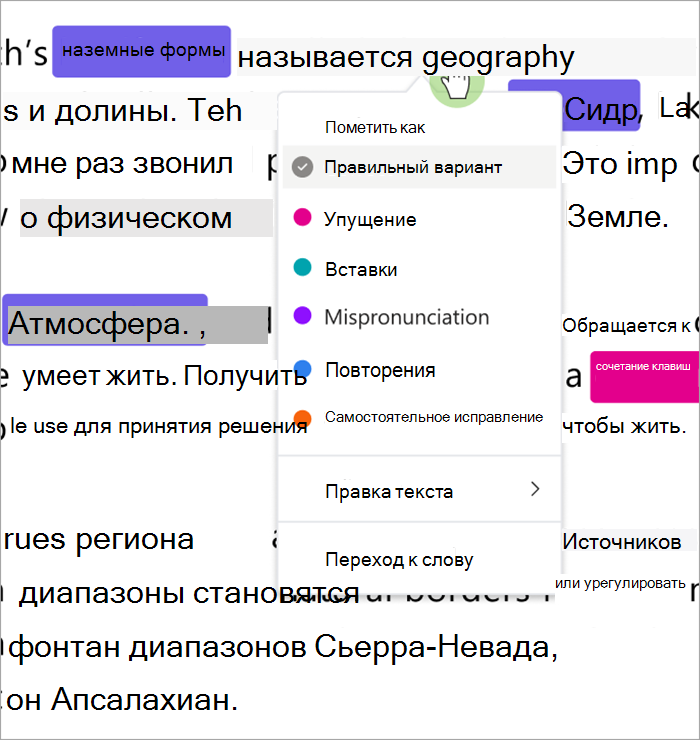Click the word 'фонтан' in the passage
This screenshot has width=700, height=740.
pyautogui.click(x=64, y=647)
